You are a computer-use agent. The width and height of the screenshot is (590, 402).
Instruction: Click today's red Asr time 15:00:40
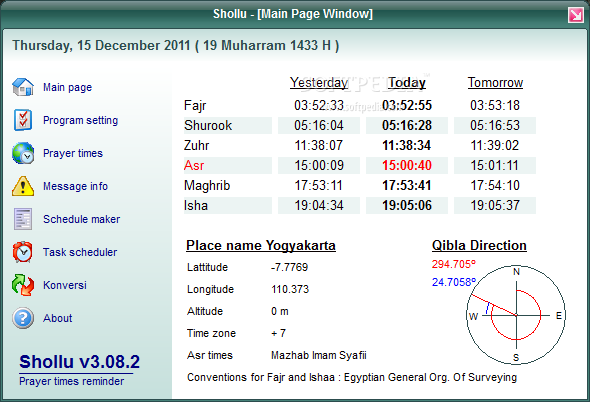(x=407, y=165)
